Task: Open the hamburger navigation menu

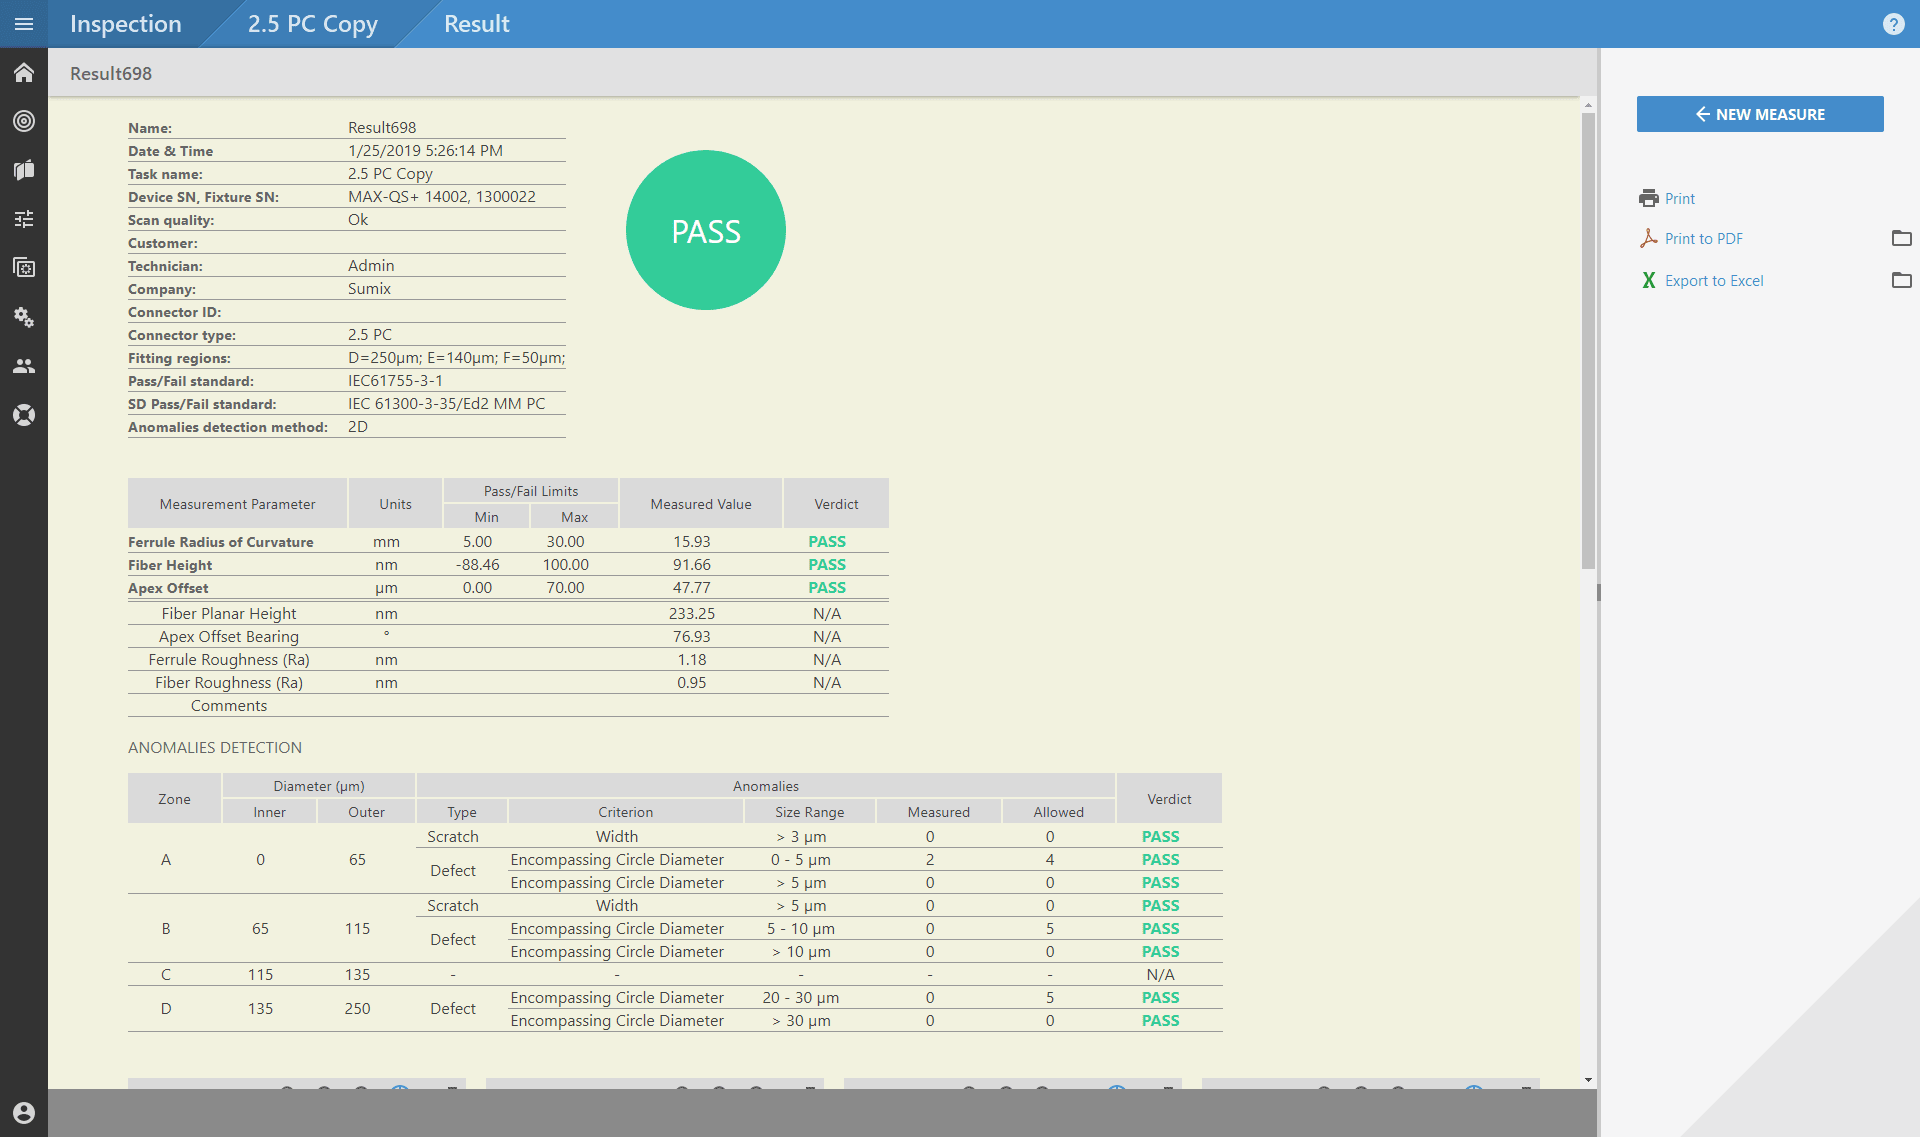Action: [x=24, y=24]
